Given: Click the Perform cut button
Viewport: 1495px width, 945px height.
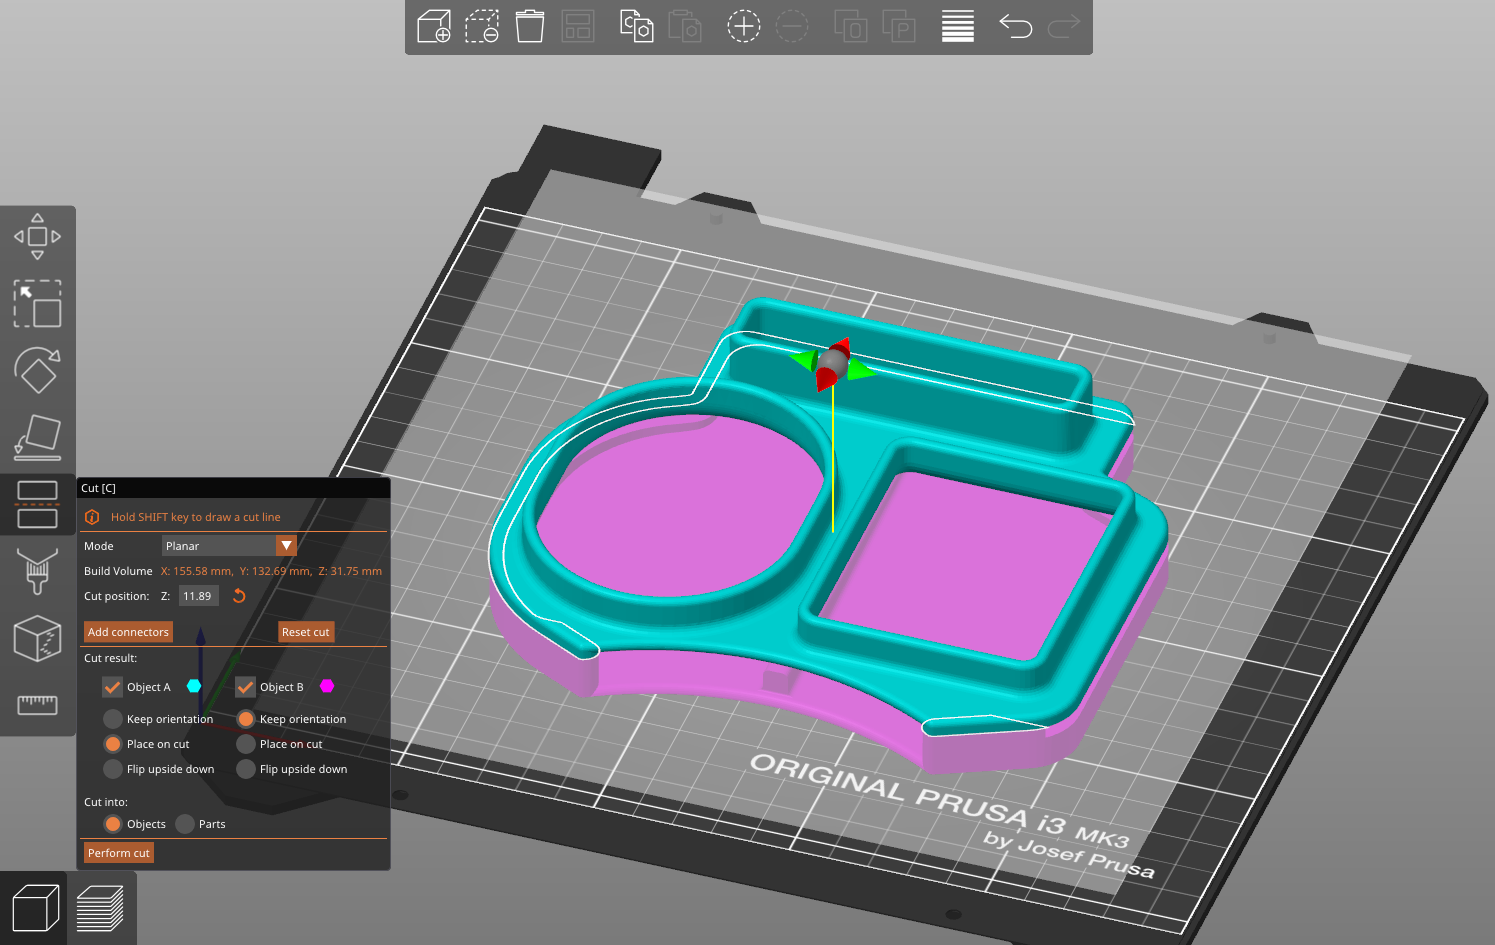Looking at the screenshot, I should 118,853.
